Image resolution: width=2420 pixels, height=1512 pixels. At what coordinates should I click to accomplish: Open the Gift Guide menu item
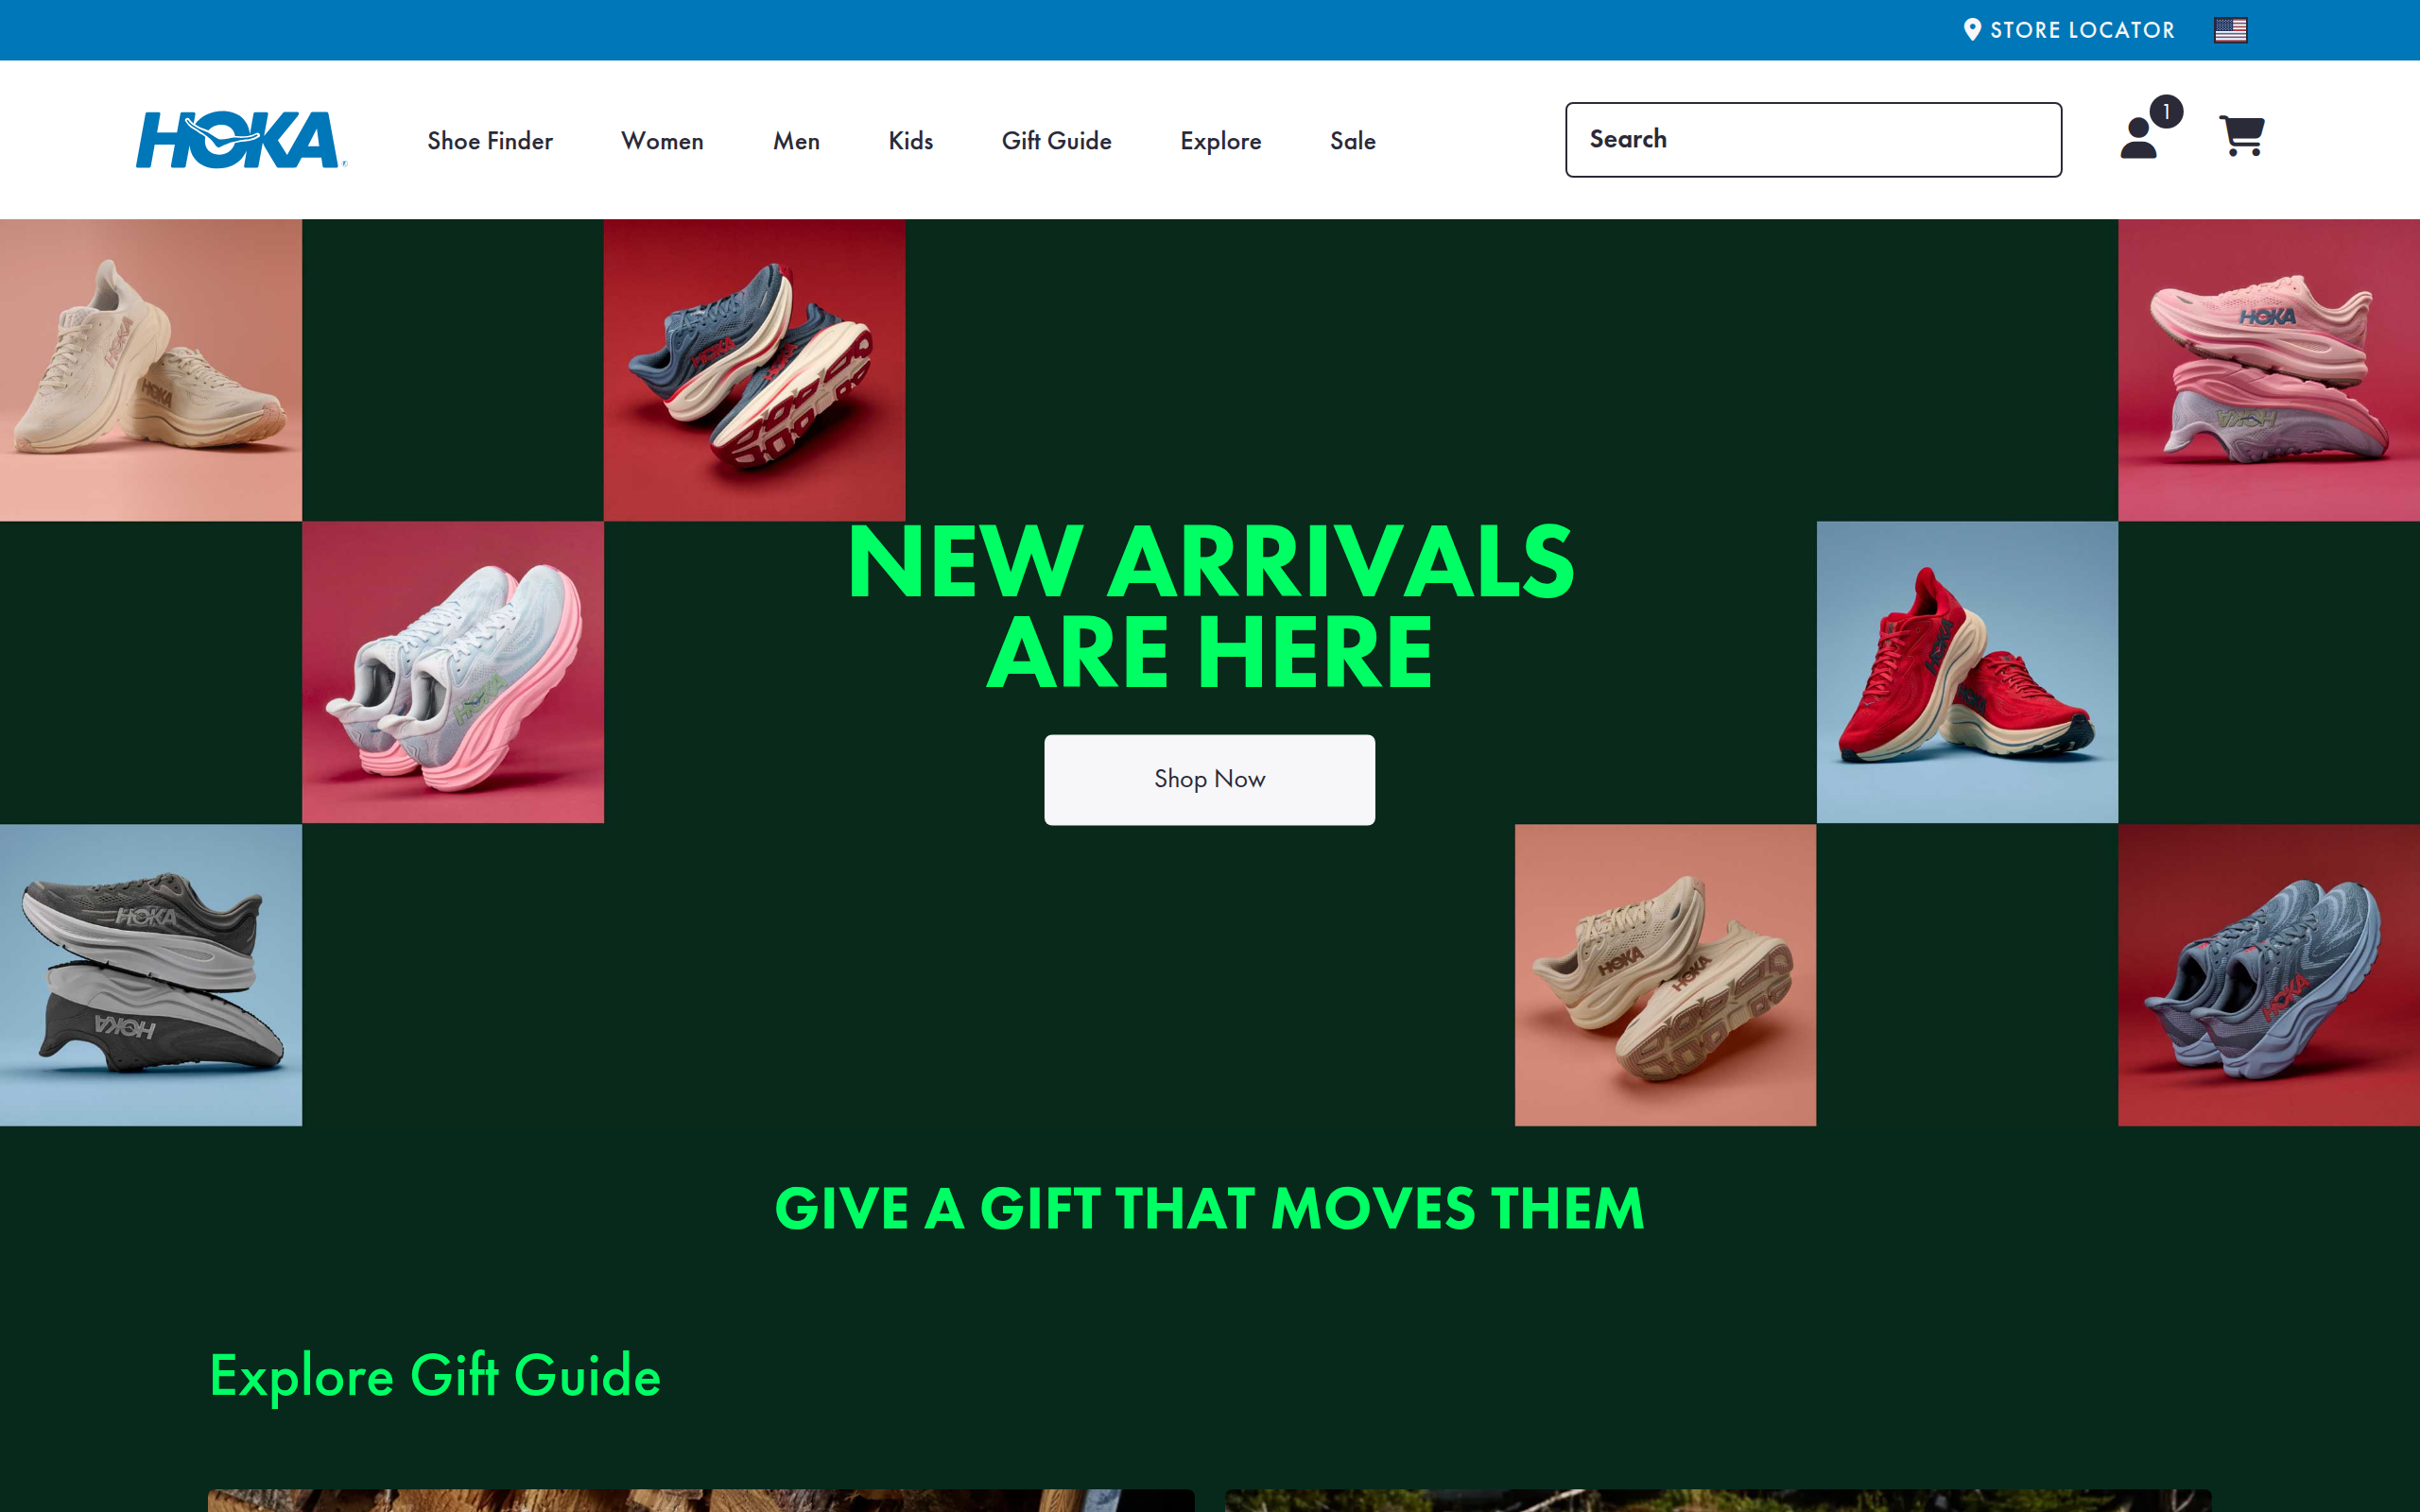point(1056,141)
